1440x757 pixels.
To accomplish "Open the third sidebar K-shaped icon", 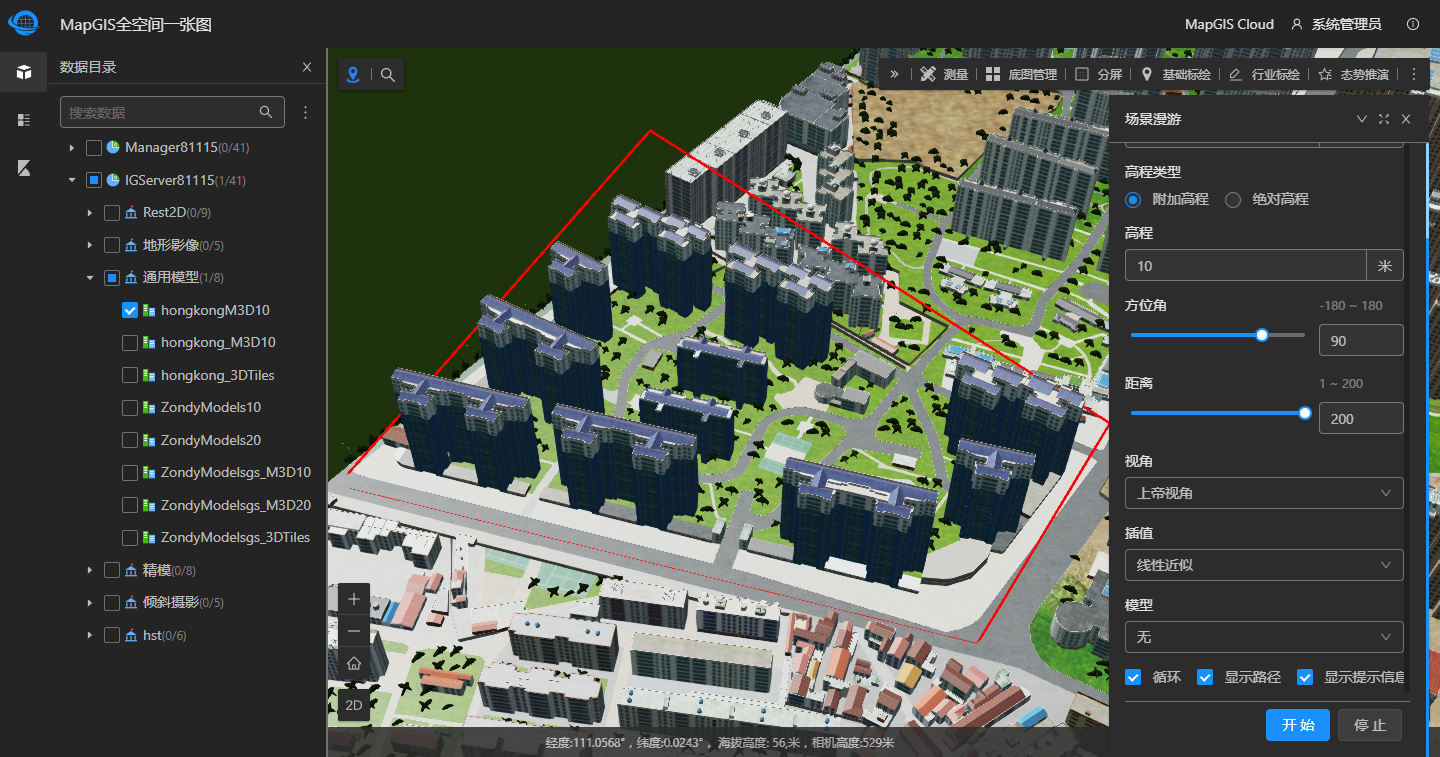I will click(23, 168).
